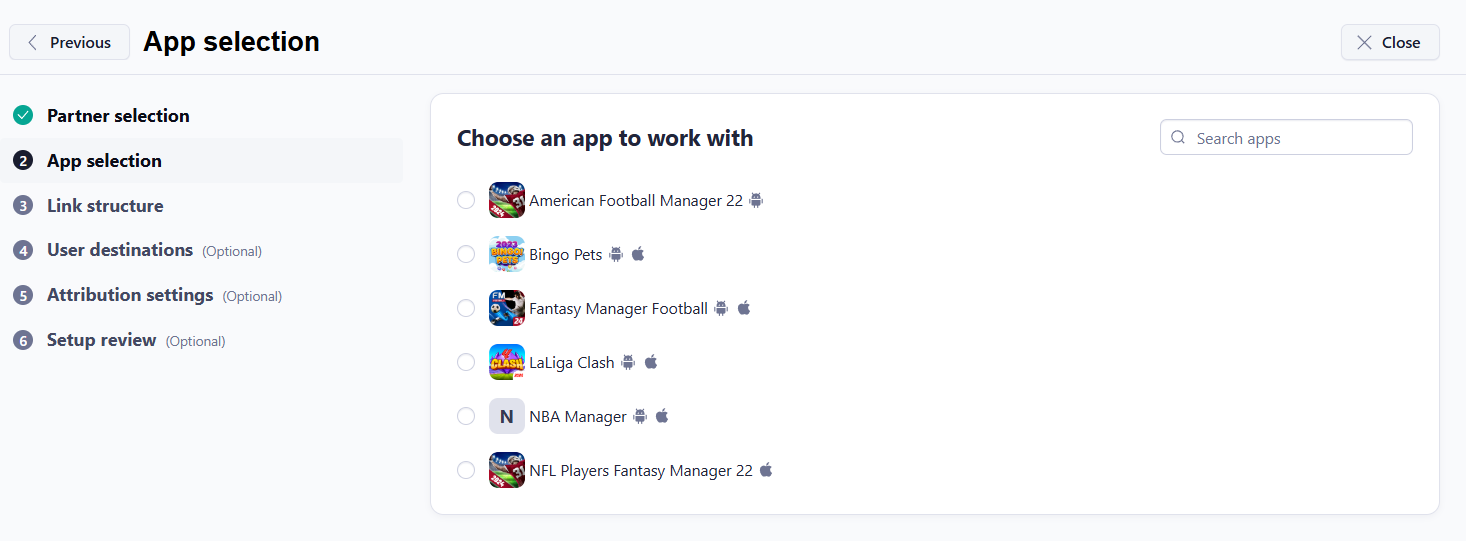1466x541 pixels.
Task: Click the Android icon beside Bingo Pets
Action: 616,254
